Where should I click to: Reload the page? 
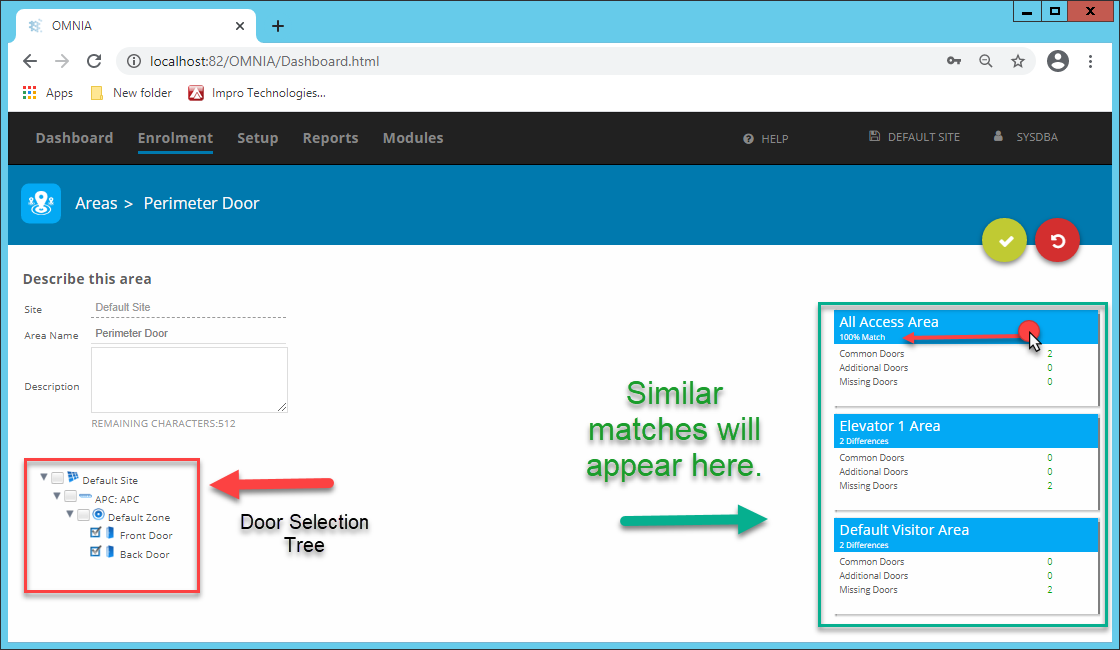[x=94, y=61]
